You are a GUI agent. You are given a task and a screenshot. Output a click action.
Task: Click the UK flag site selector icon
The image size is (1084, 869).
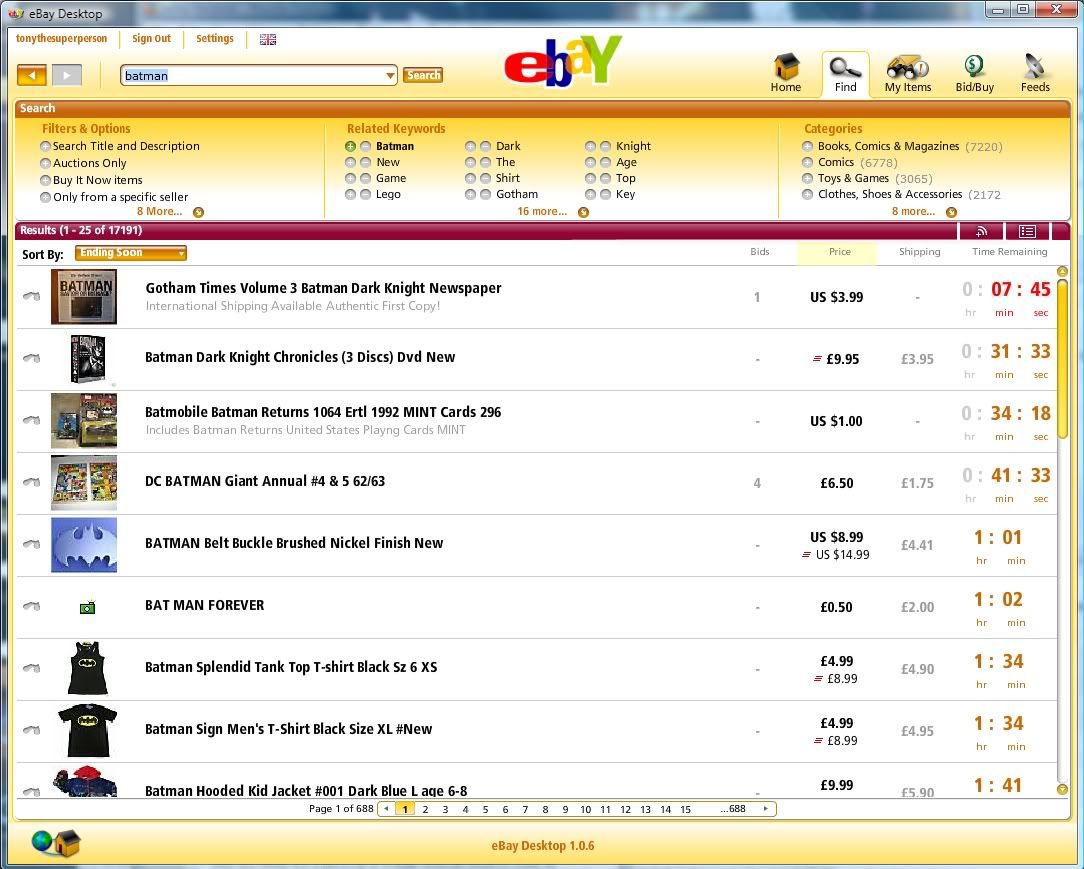[x=268, y=39]
